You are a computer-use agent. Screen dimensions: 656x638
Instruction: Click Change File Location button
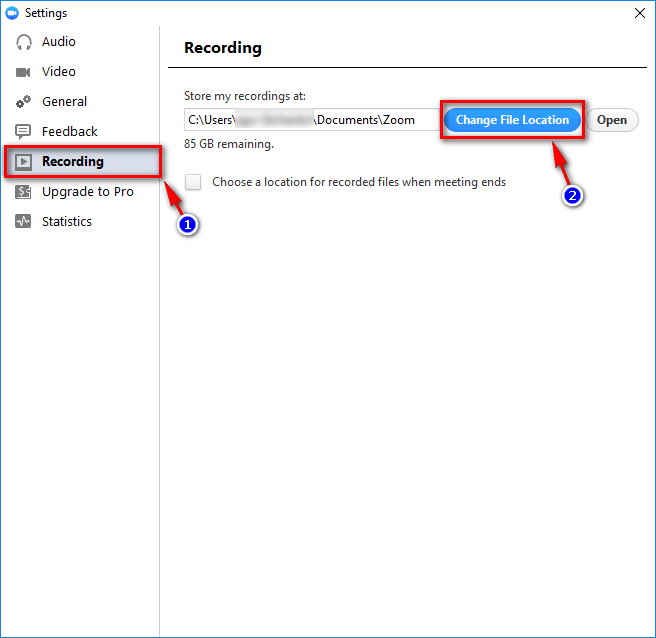point(512,120)
